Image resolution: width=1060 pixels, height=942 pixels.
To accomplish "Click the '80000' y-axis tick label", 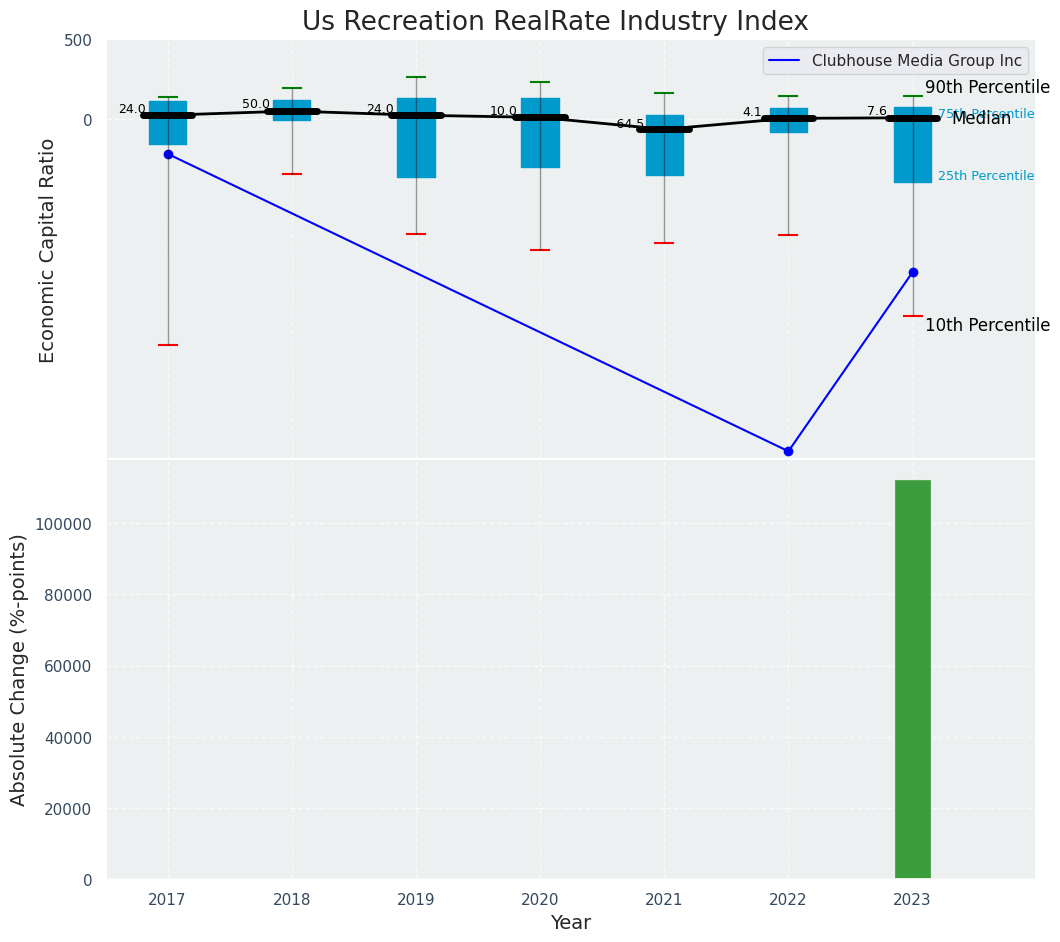I will 69,596.
